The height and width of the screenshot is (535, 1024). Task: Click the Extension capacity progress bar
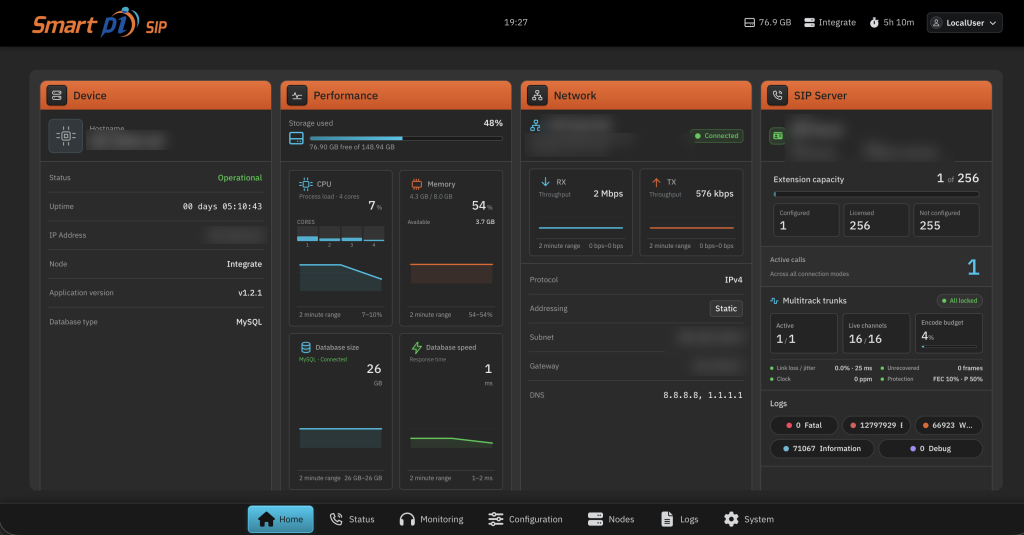pyautogui.click(x=876, y=194)
